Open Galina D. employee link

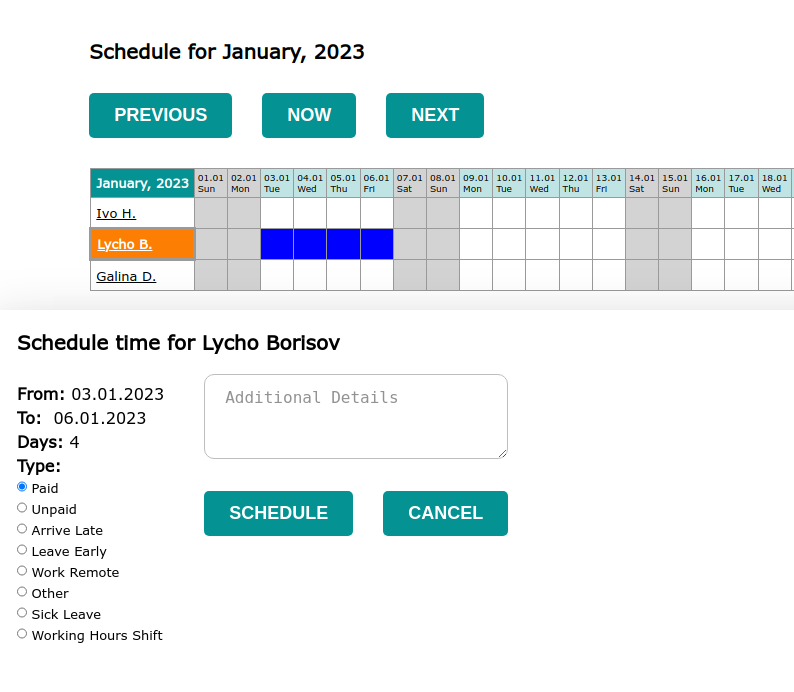(x=126, y=276)
